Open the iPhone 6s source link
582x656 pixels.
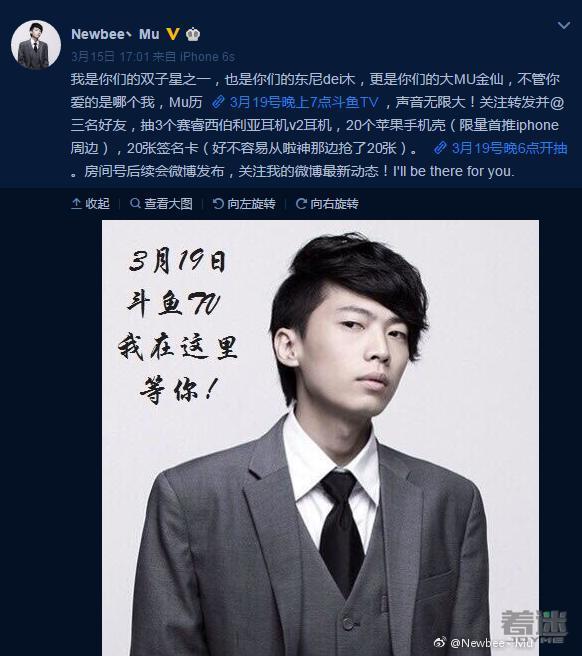207,56
